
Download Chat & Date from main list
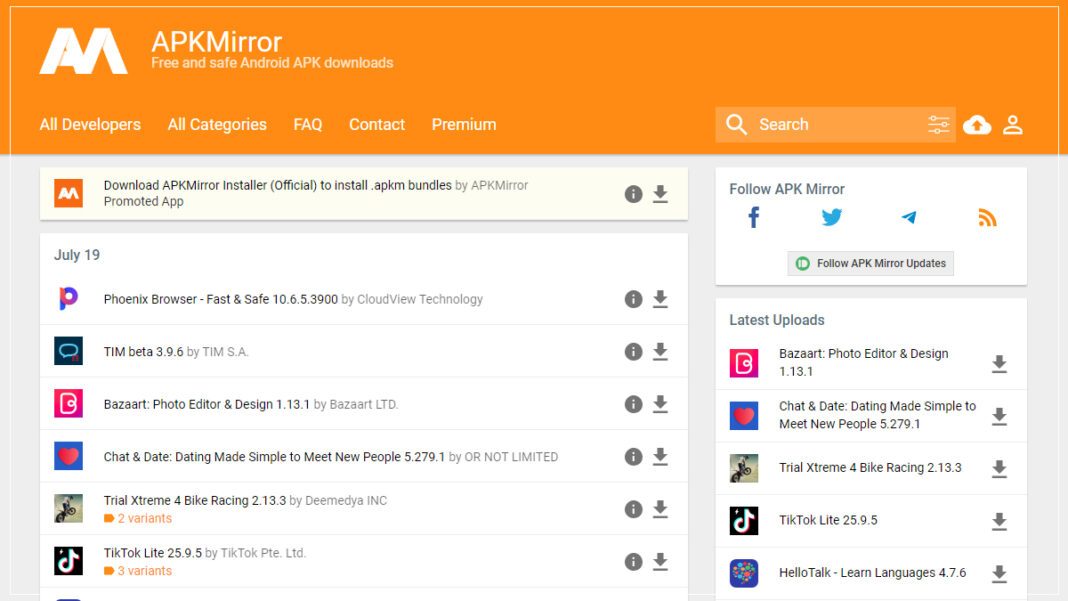(660, 457)
